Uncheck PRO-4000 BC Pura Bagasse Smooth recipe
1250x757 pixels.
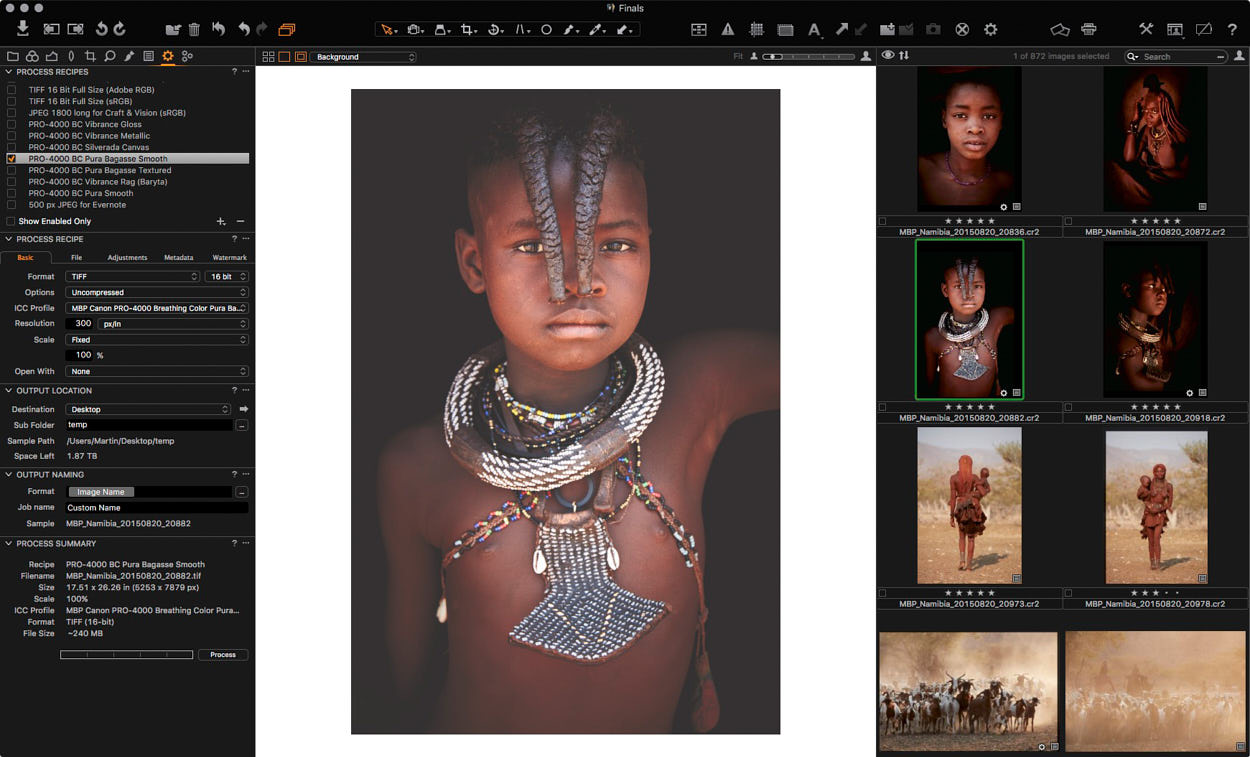click(12, 159)
